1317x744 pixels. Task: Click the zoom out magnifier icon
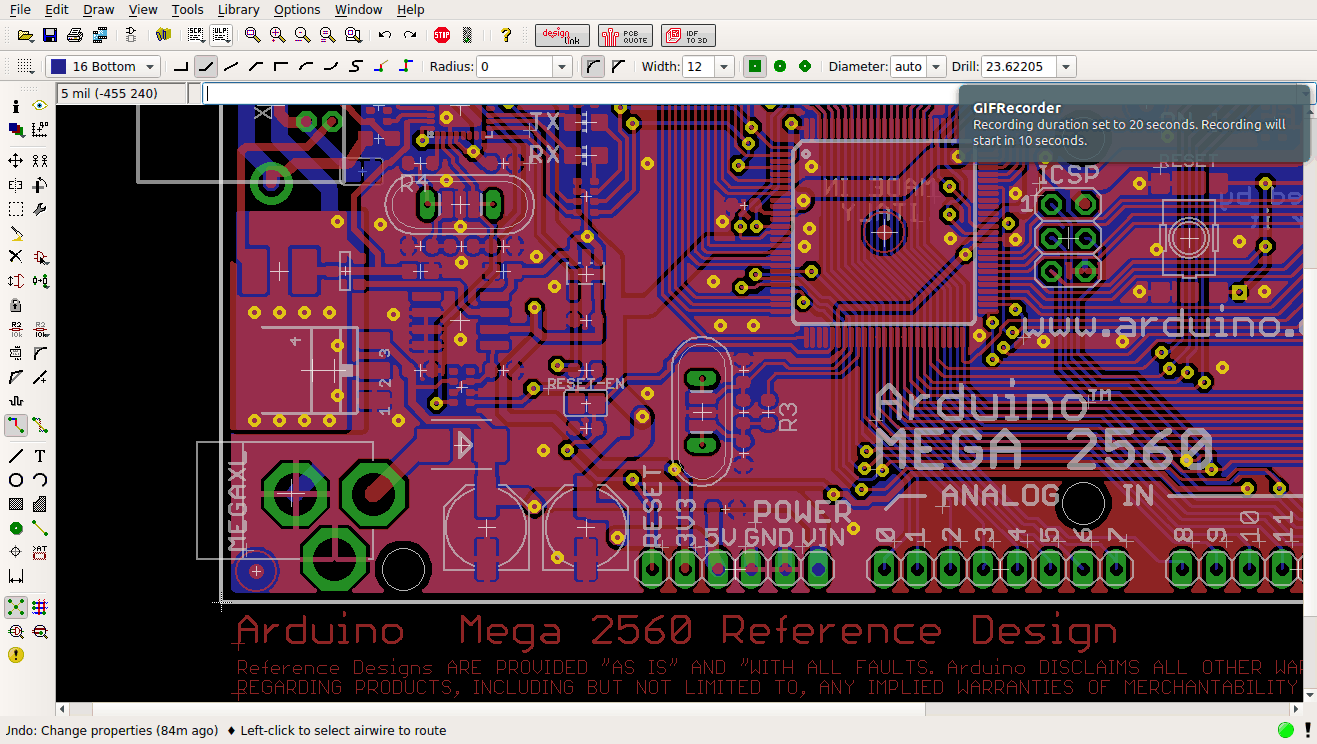pyautogui.click(x=302, y=35)
